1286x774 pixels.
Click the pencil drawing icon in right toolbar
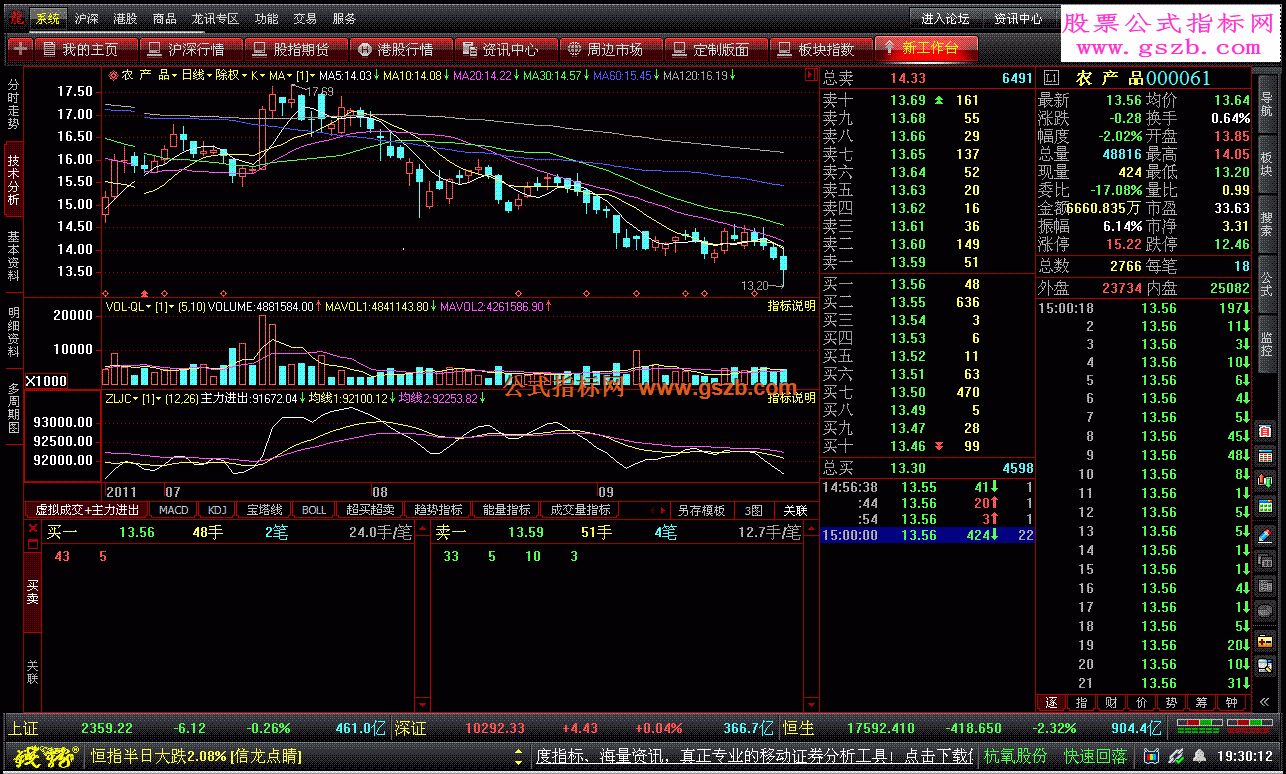1265,535
